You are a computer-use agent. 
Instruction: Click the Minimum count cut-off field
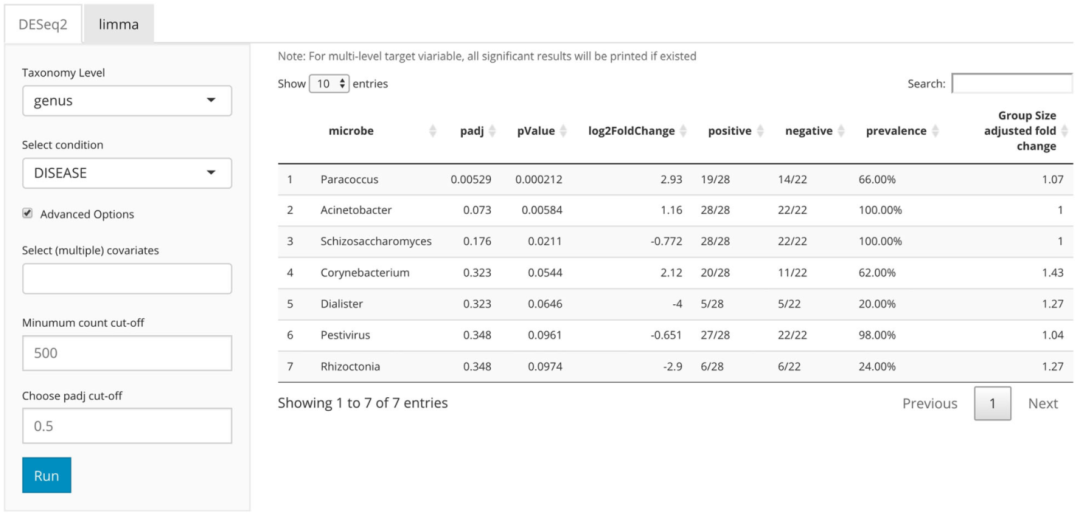(127, 353)
